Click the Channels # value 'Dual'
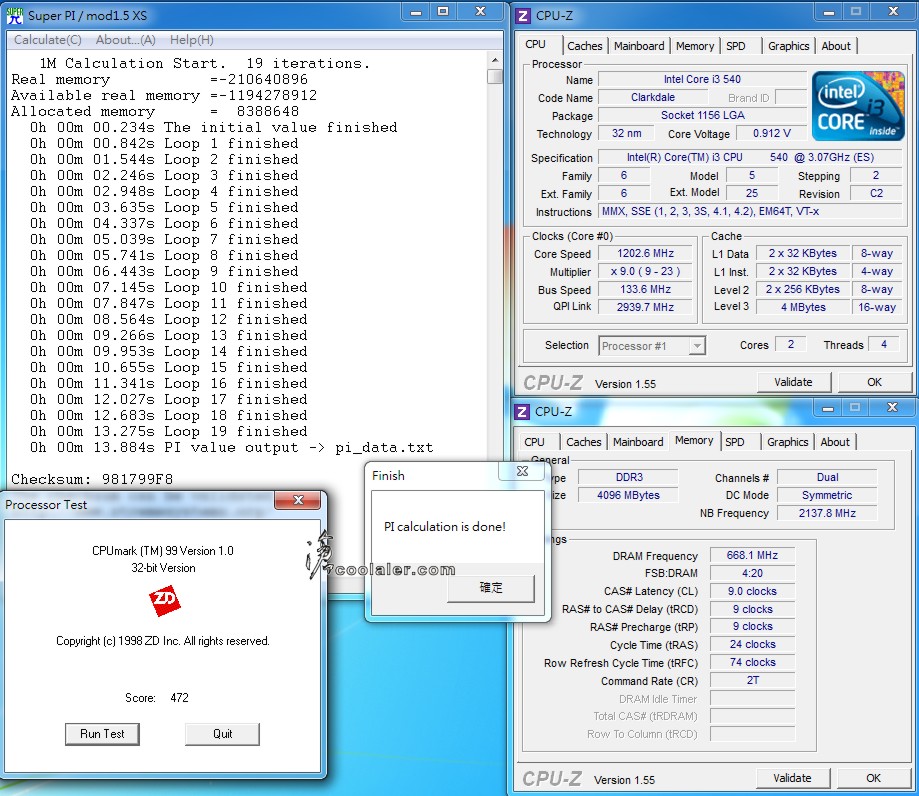 point(827,477)
